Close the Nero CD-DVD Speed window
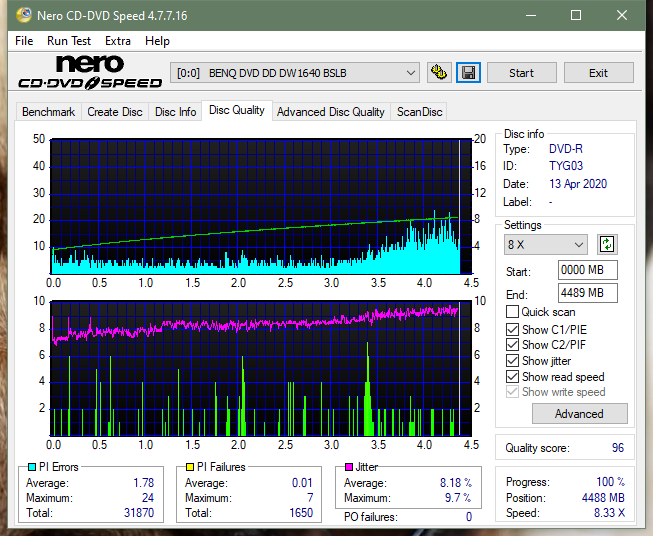The width and height of the screenshot is (653, 536). click(x=622, y=15)
